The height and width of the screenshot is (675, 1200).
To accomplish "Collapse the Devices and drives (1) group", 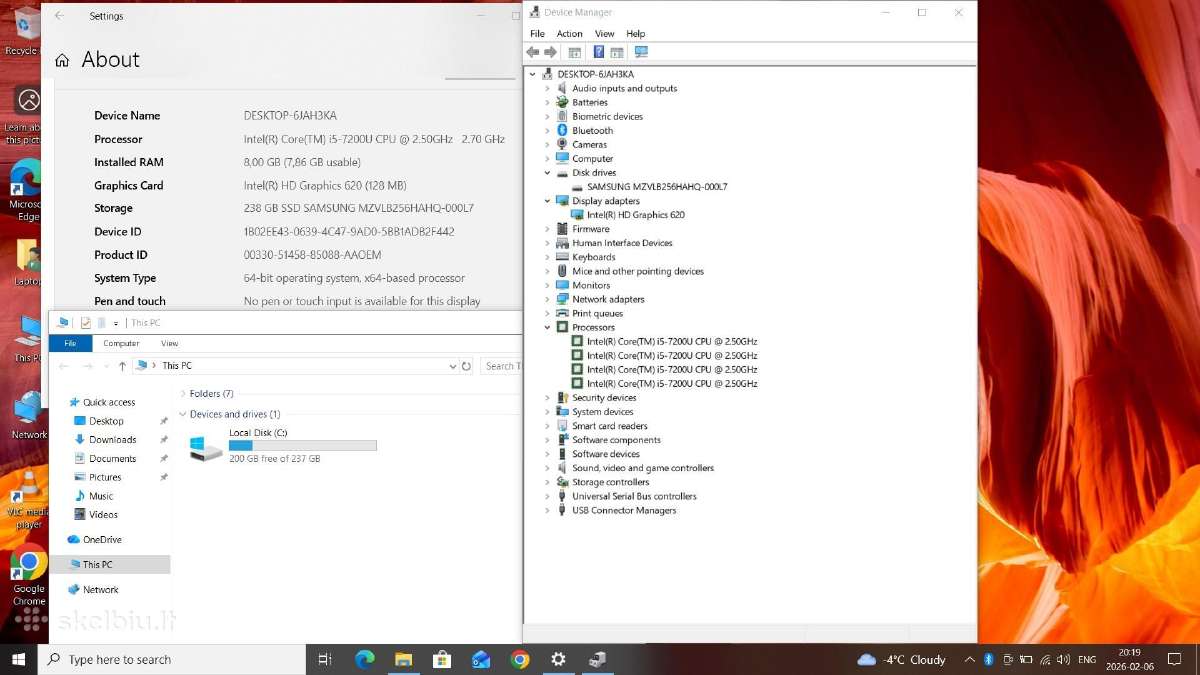I will click(182, 414).
